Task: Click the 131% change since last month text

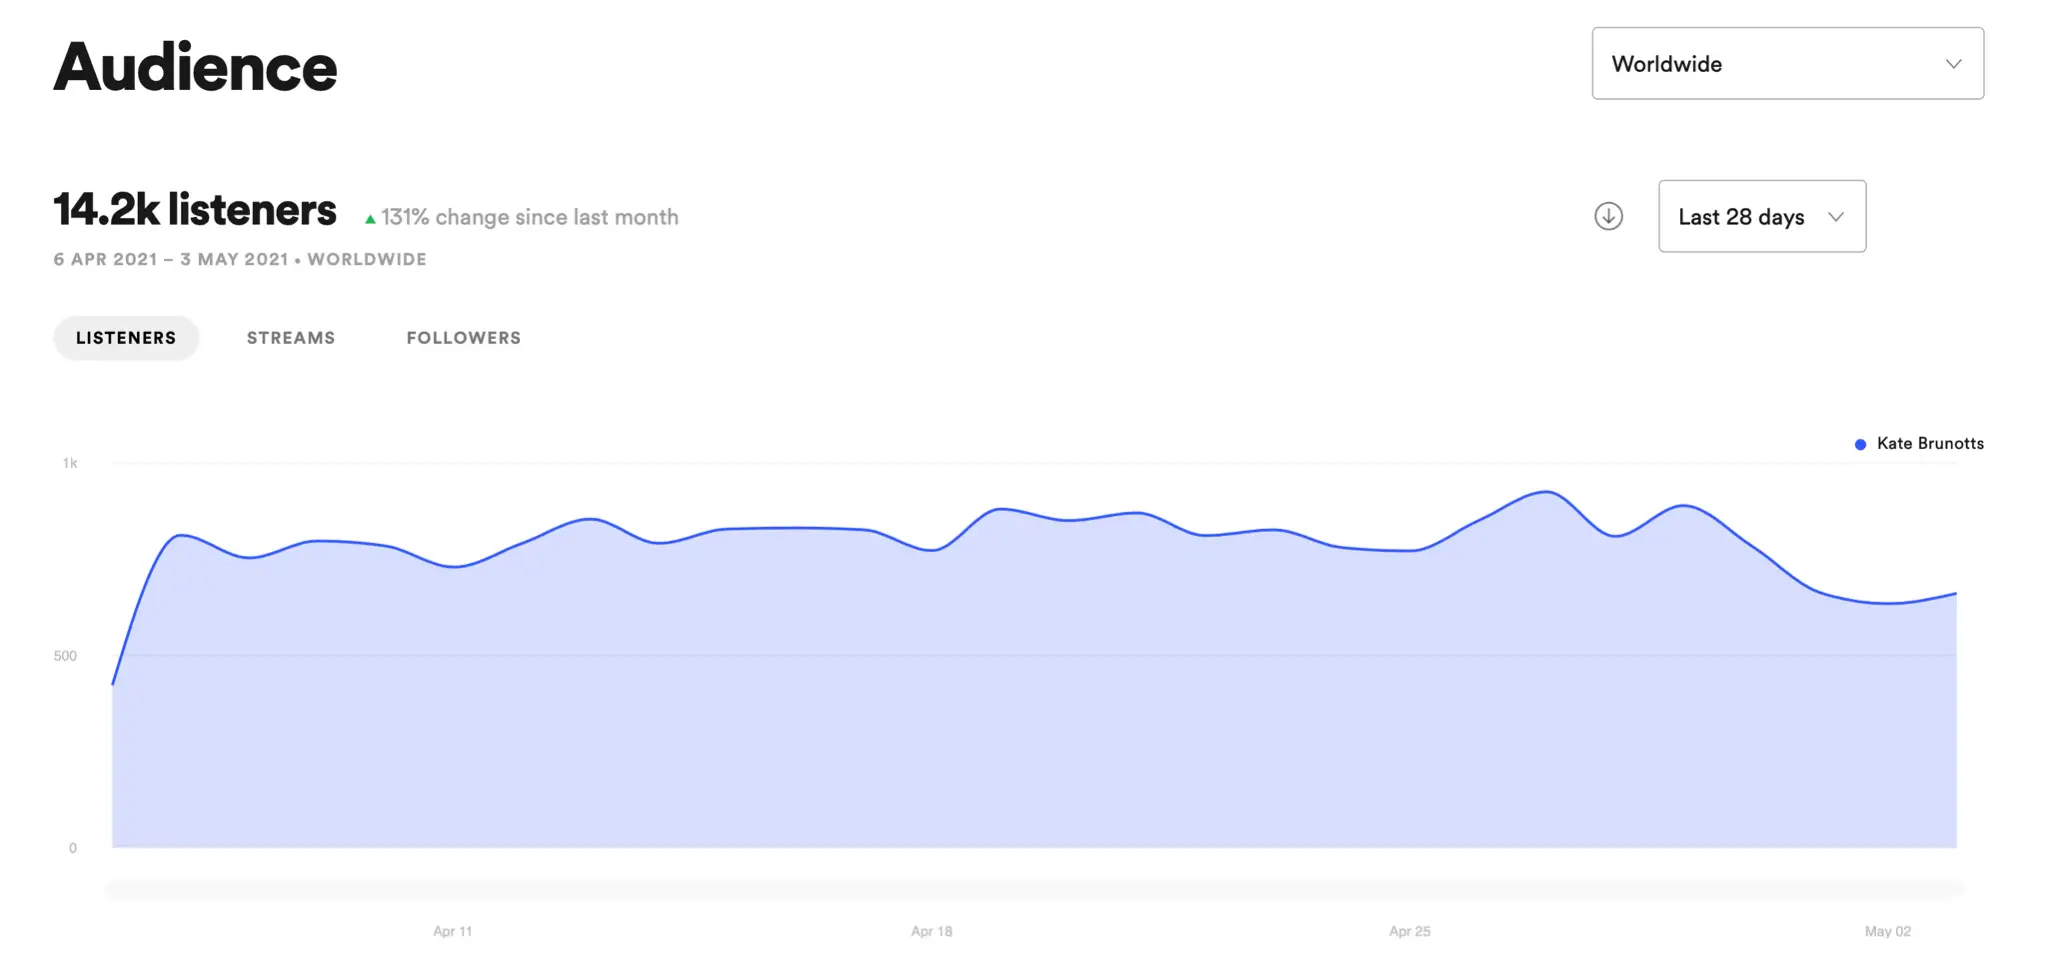Action: 529,217
